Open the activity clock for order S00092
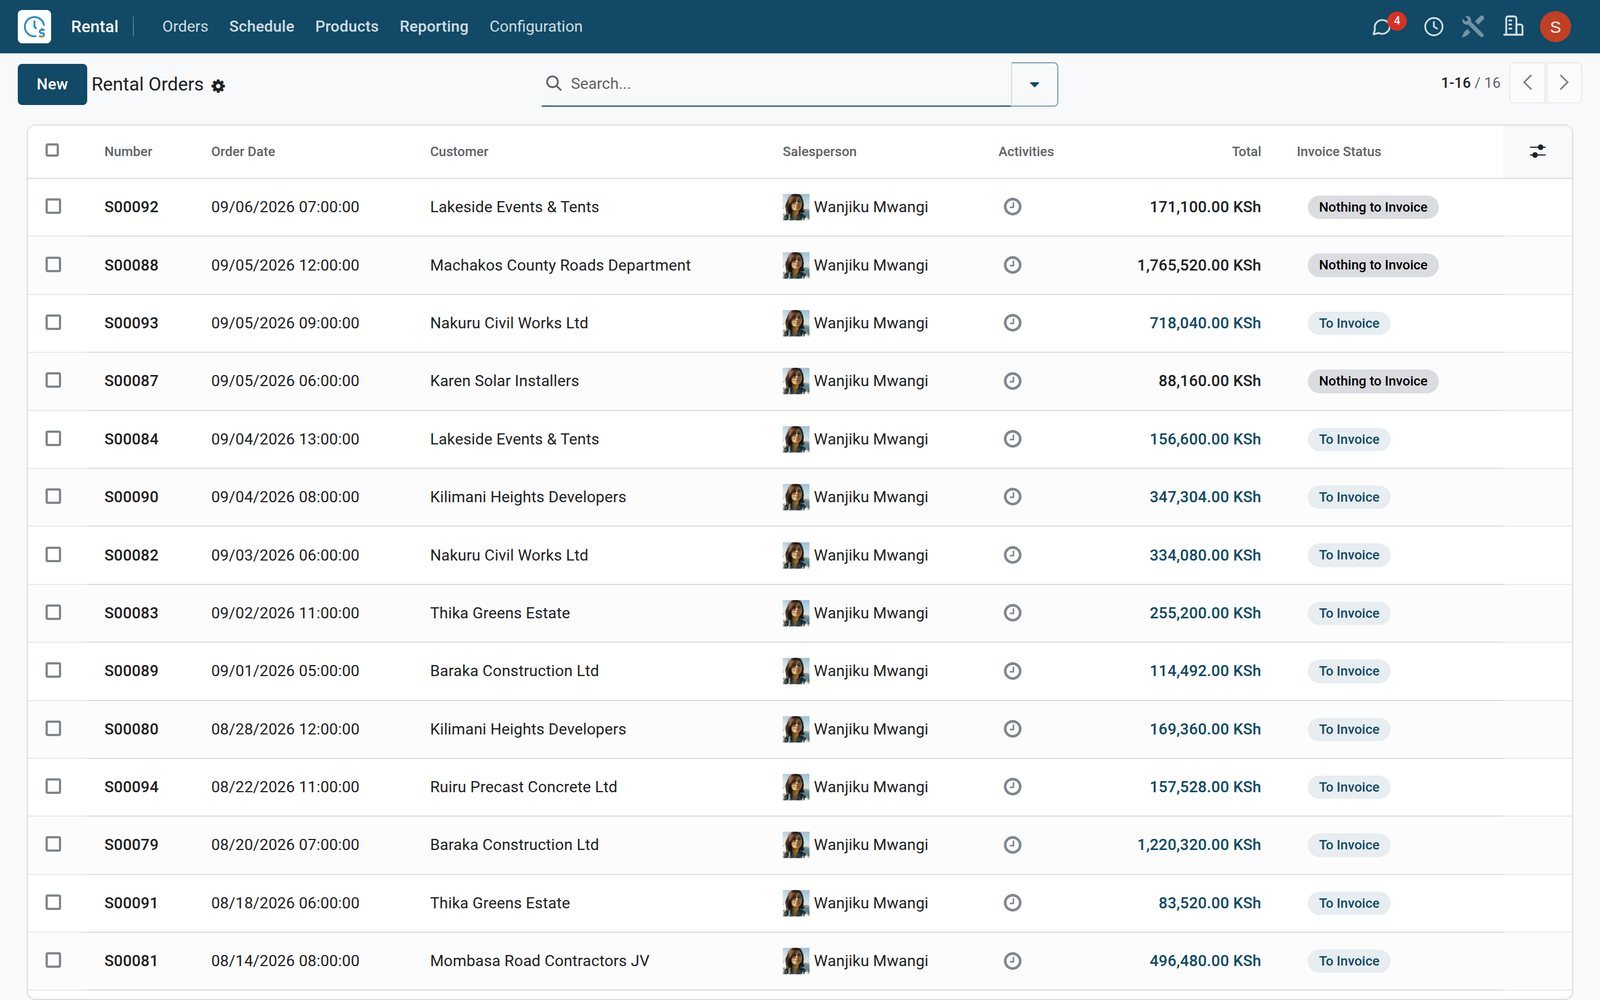The width and height of the screenshot is (1600, 1000). pos(1012,207)
